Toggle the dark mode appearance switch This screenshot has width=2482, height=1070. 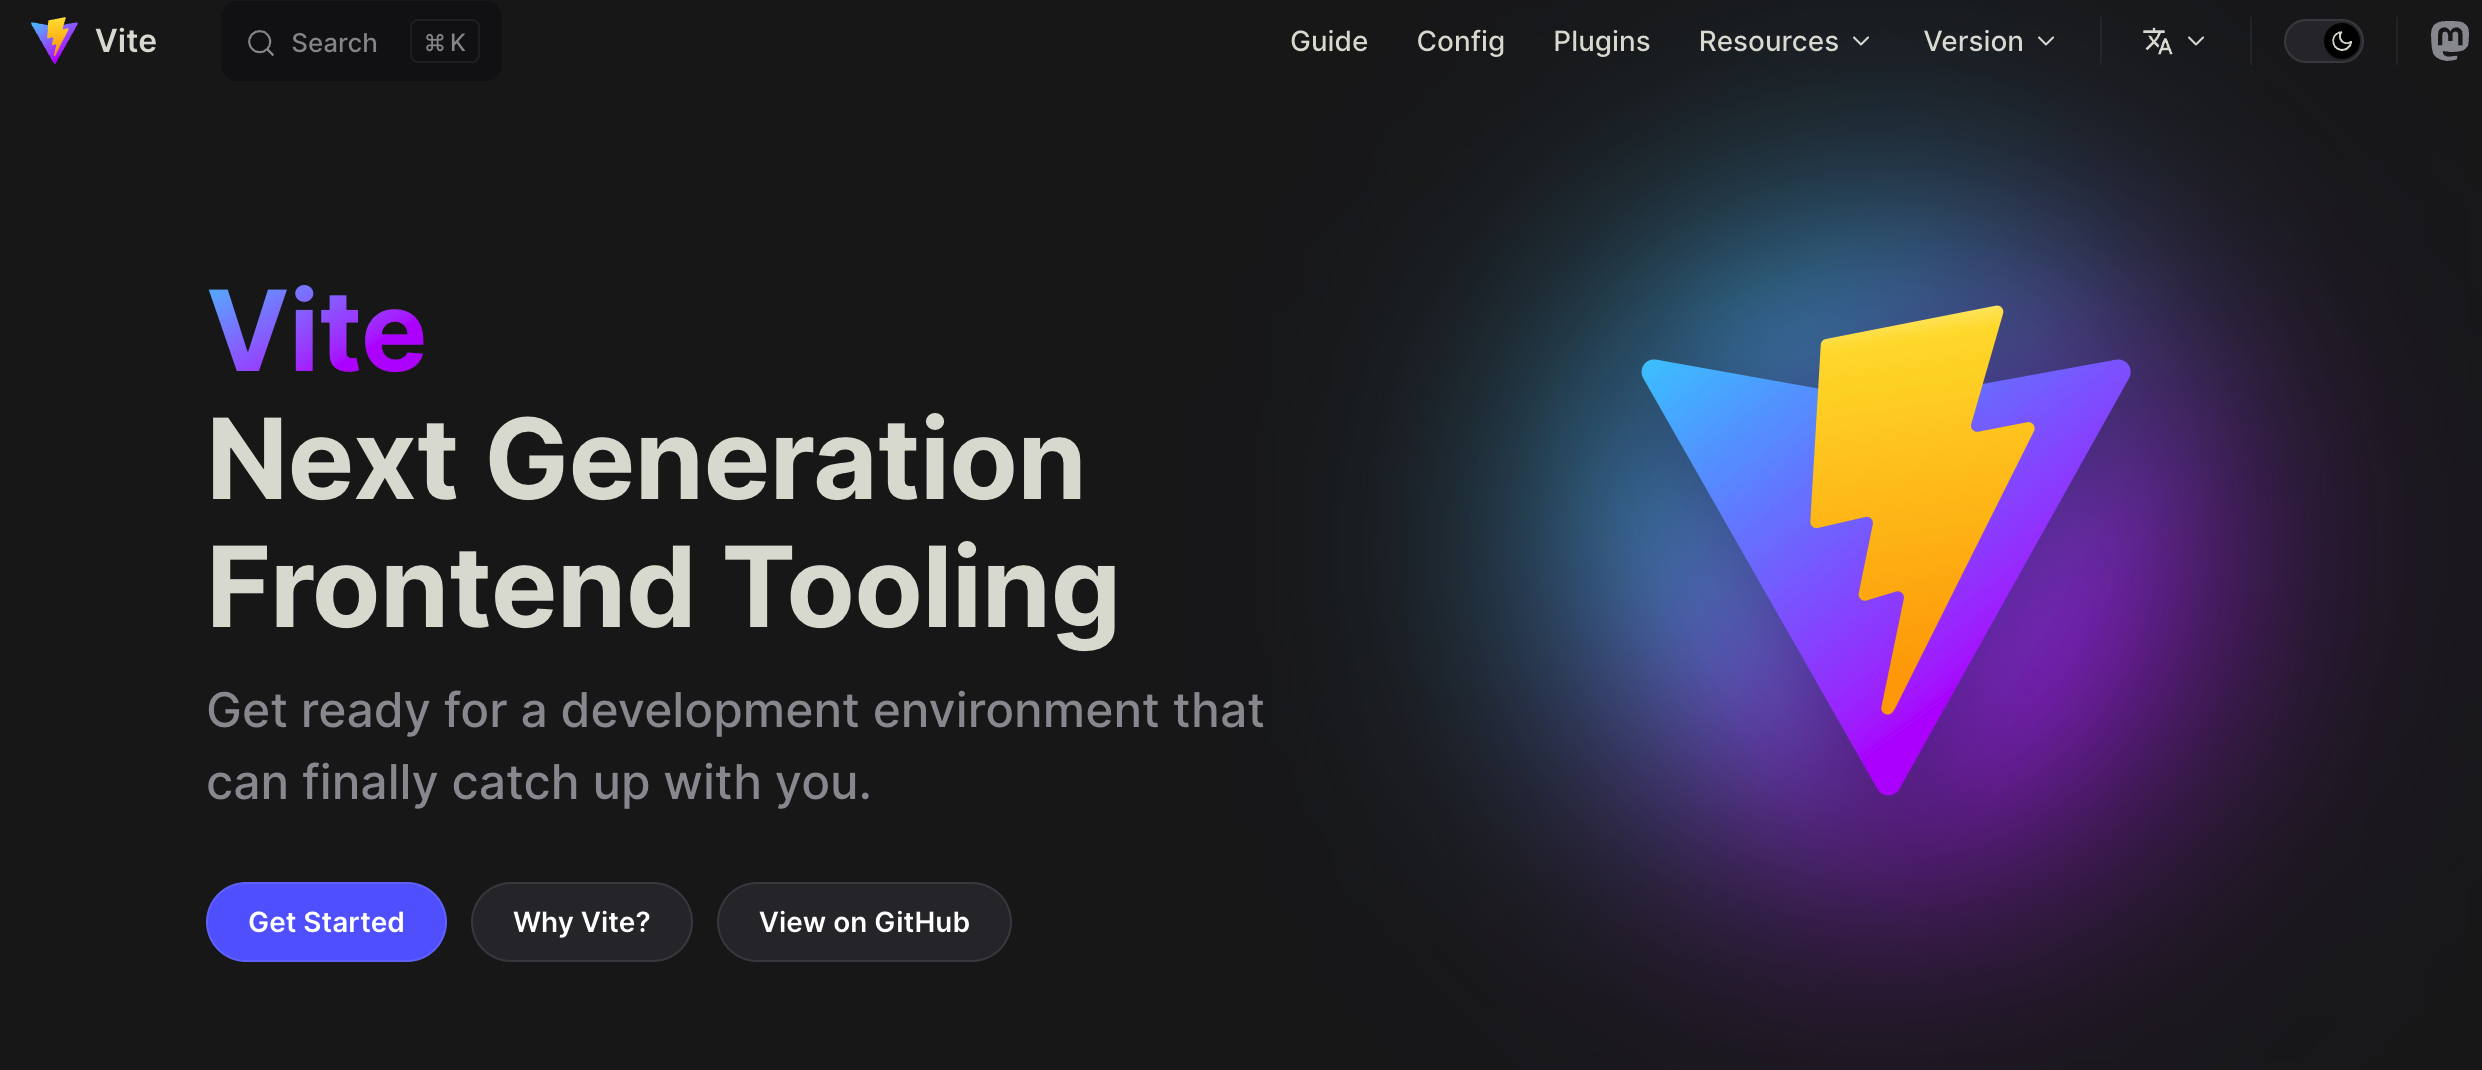point(2324,41)
